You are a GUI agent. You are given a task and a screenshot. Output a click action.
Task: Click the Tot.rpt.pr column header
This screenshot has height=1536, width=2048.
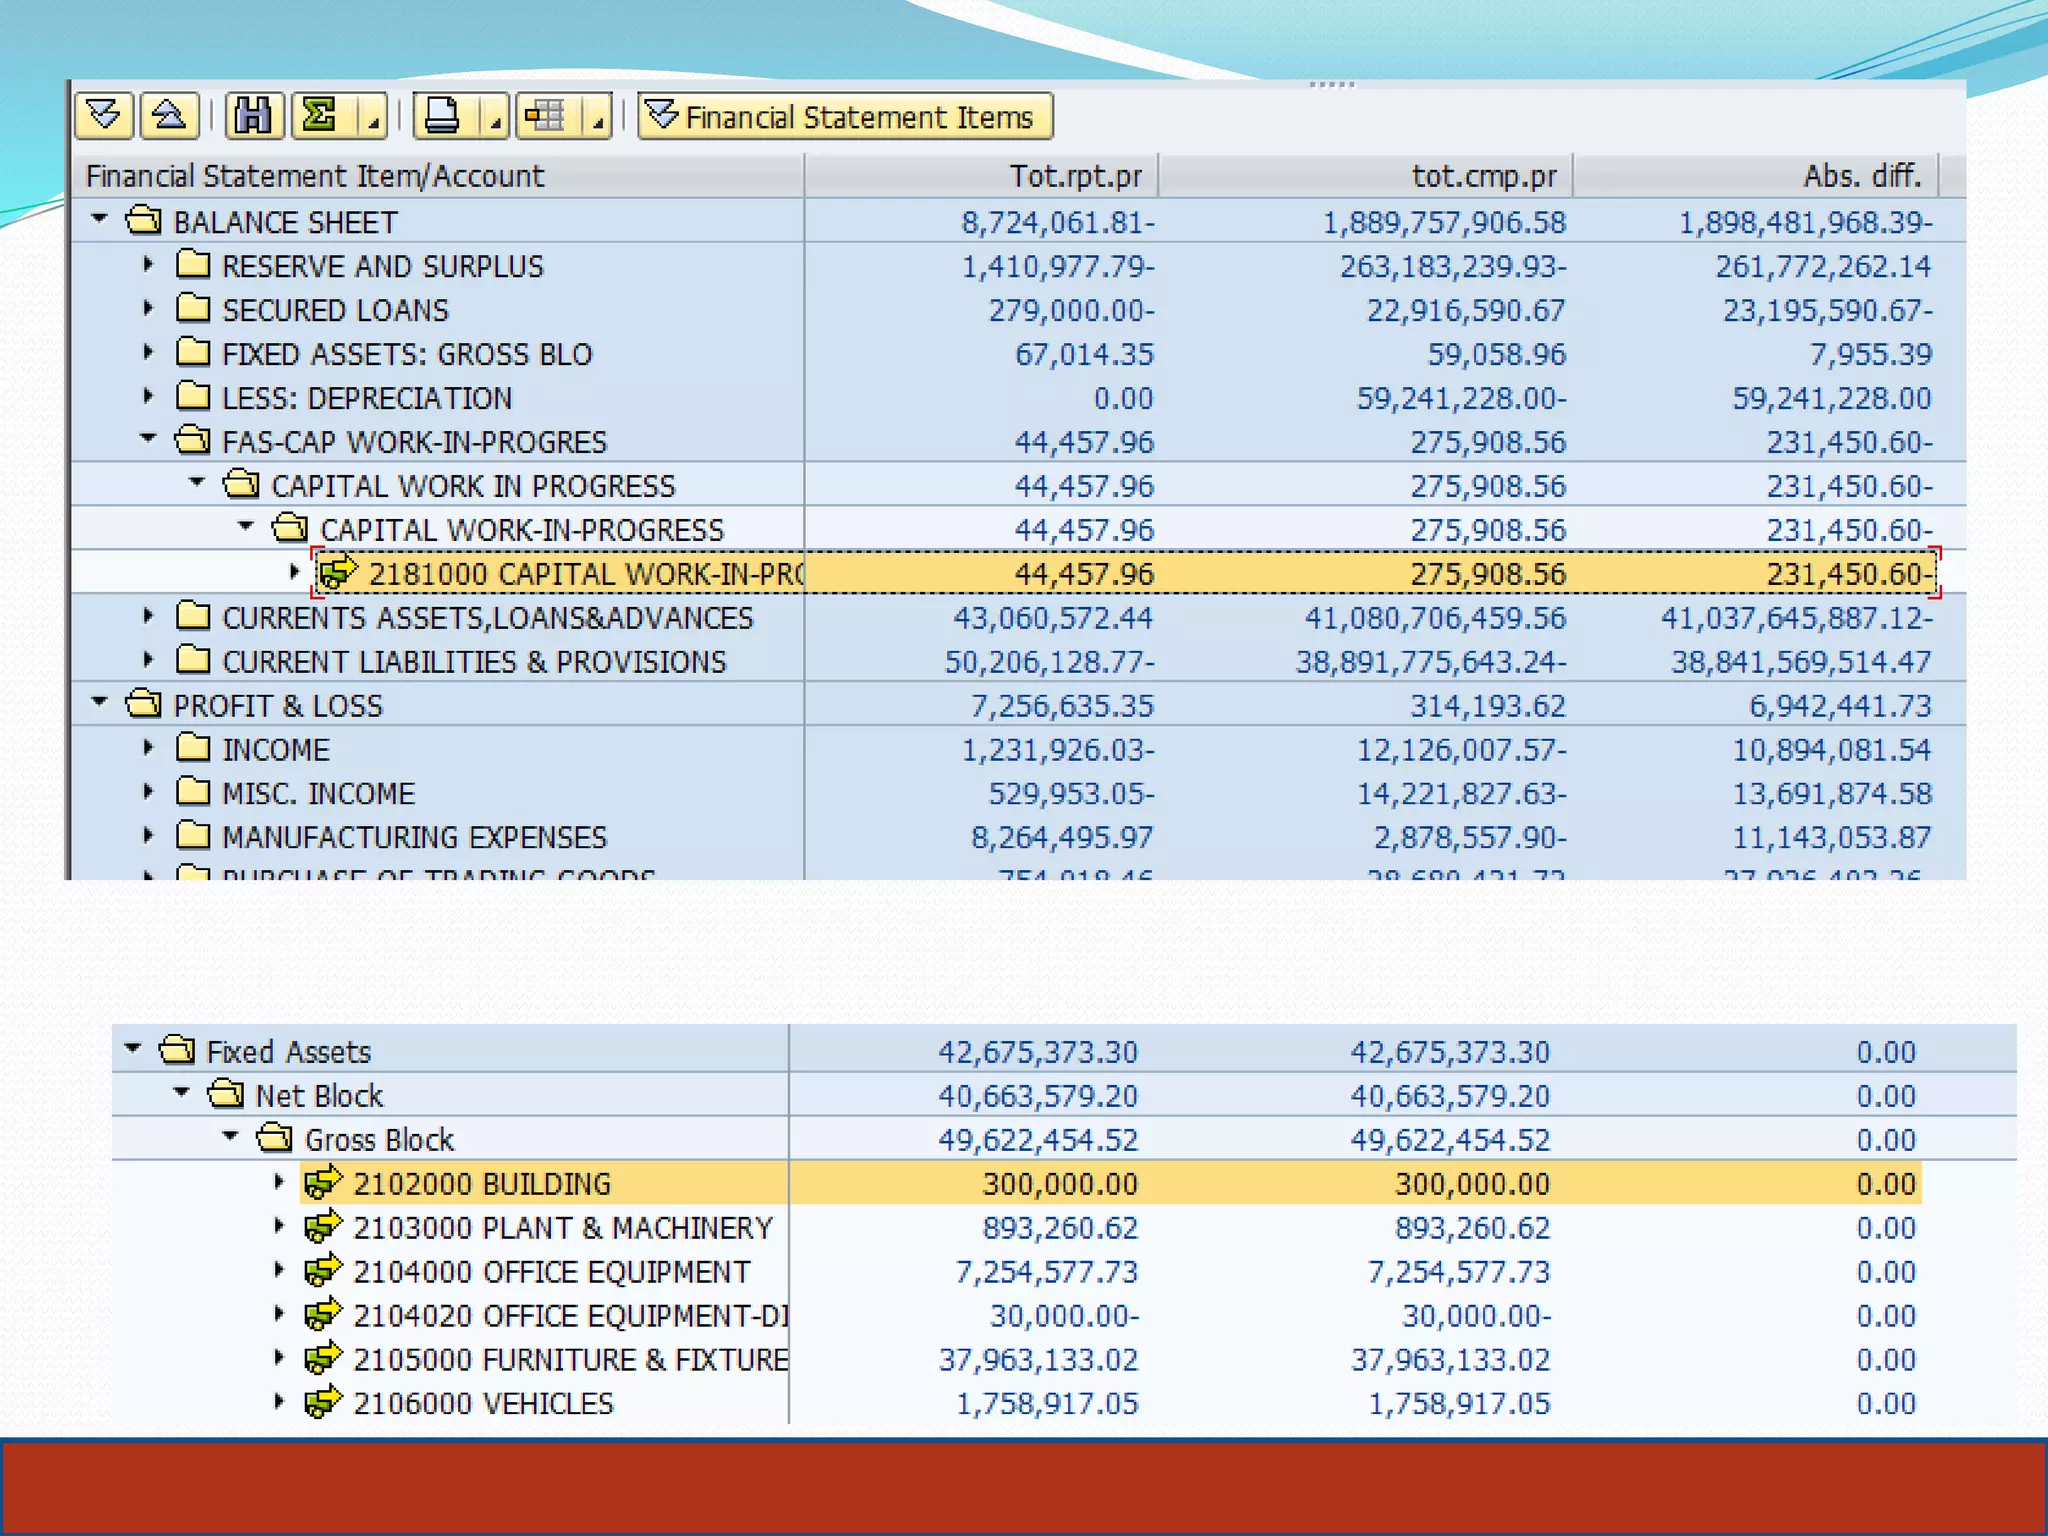coord(1076,176)
